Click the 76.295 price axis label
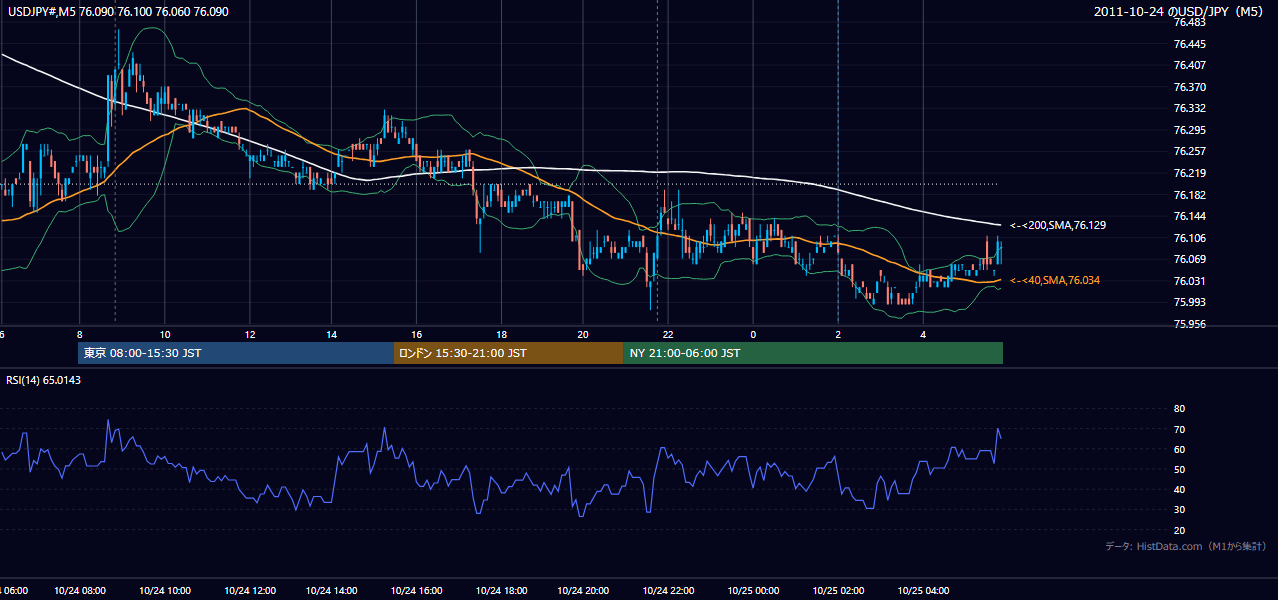 [1188, 130]
